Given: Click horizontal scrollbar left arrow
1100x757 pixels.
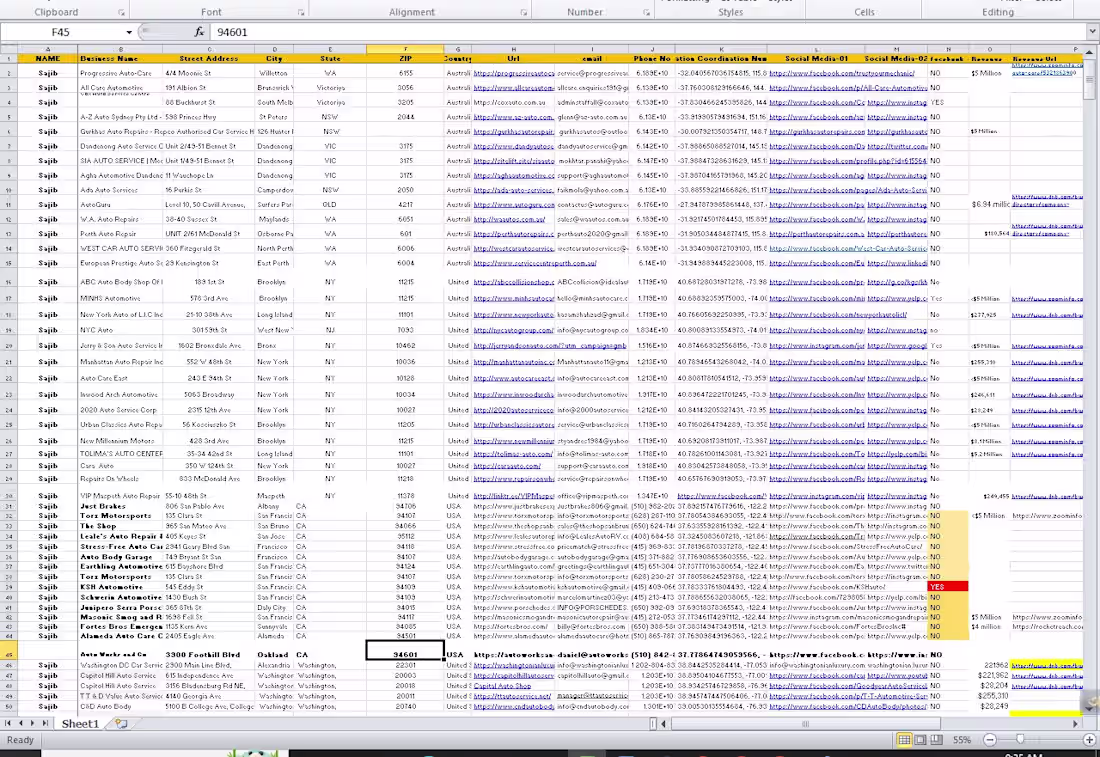Looking at the screenshot, I should [x=664, y=723].
